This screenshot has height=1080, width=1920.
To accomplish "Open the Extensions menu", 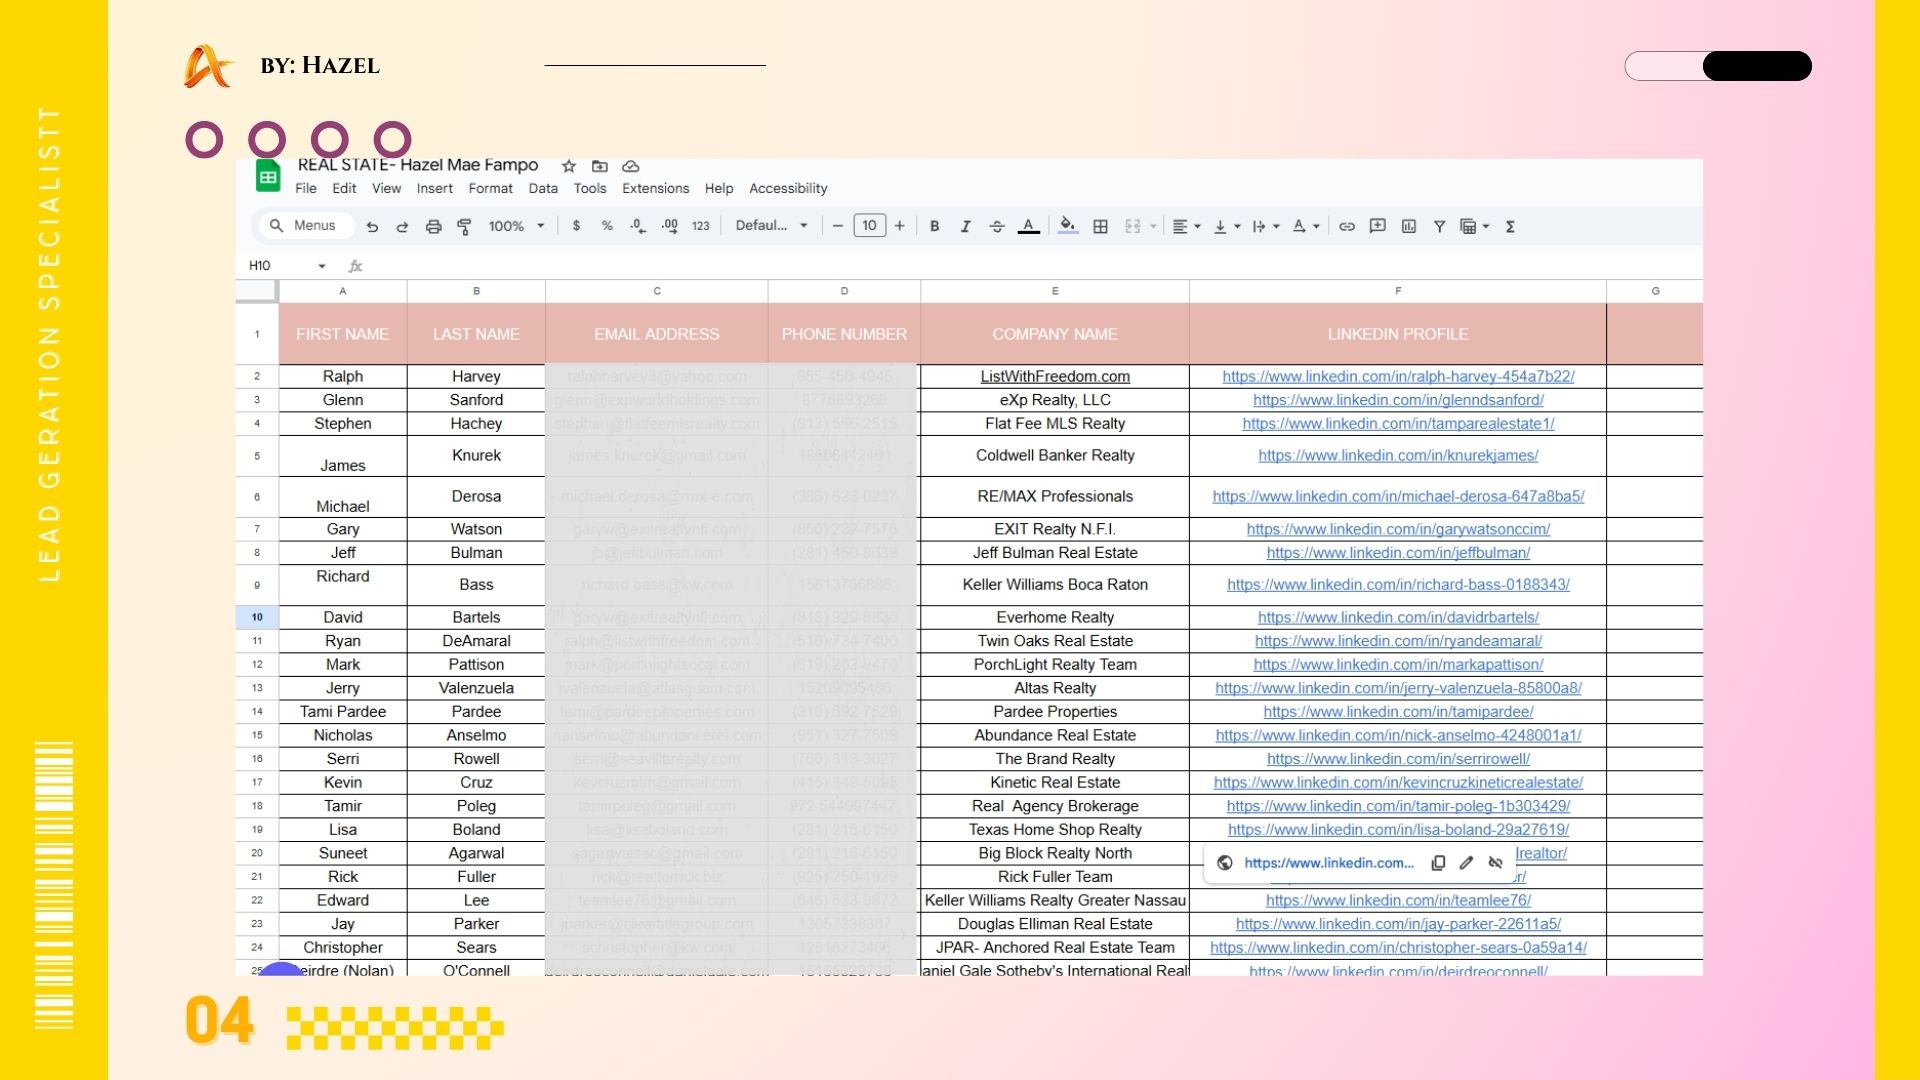I will click(x=656, y=188).
